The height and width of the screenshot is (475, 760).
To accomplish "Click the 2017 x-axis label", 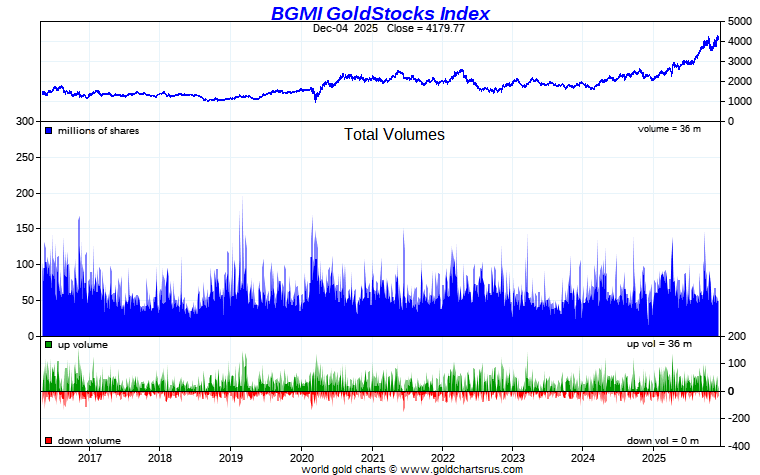I will pyautogui.click(x=90, y=458).
